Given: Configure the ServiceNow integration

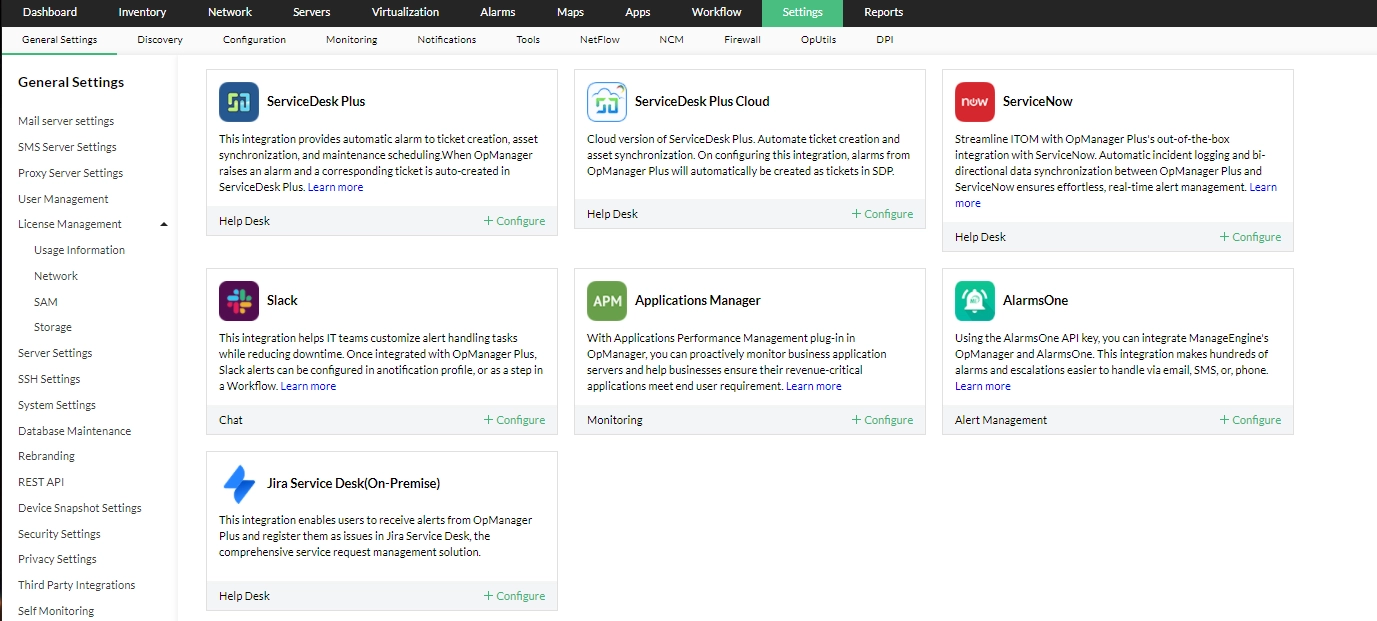Looking at the screenshot, I should (1251, 237).
